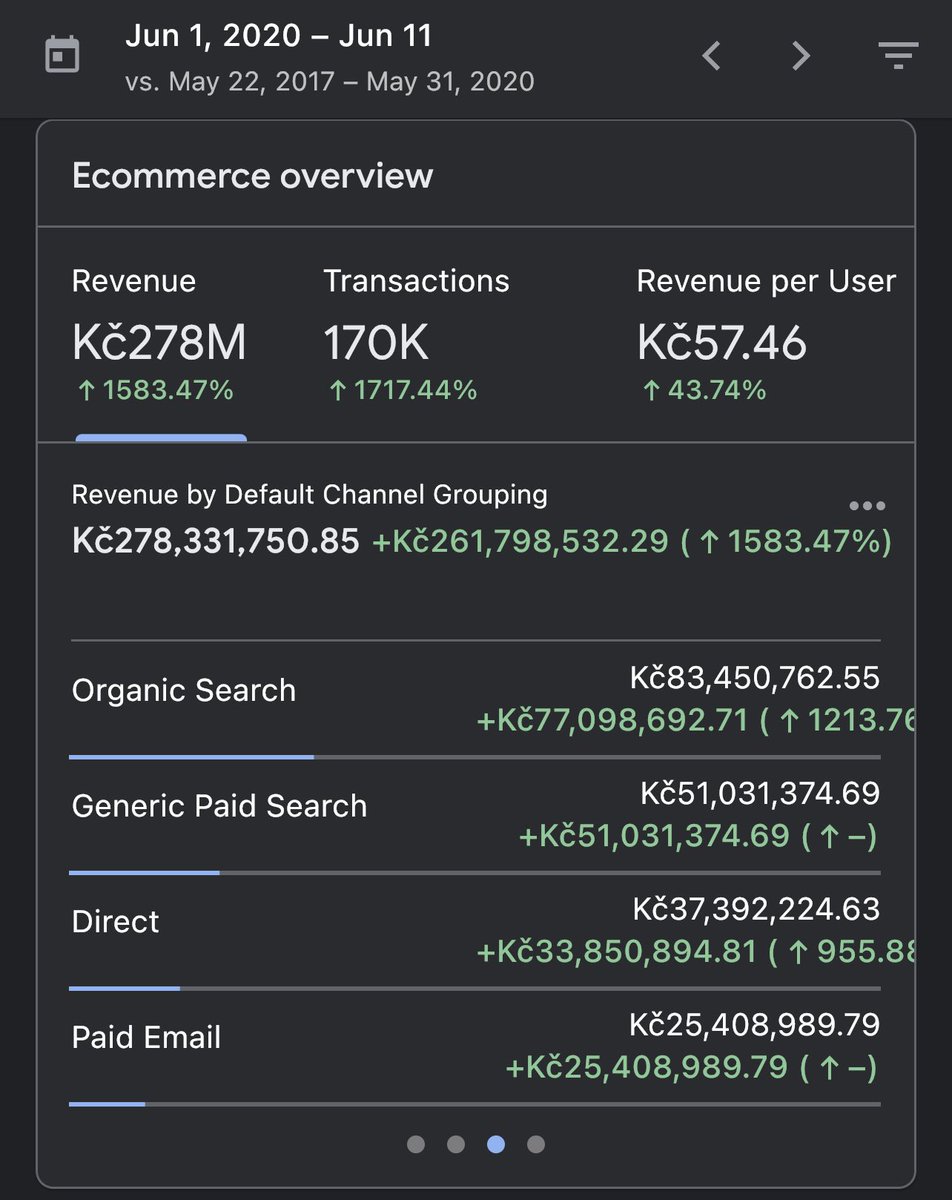Open the three-dot more options menu

click(866, 506)
